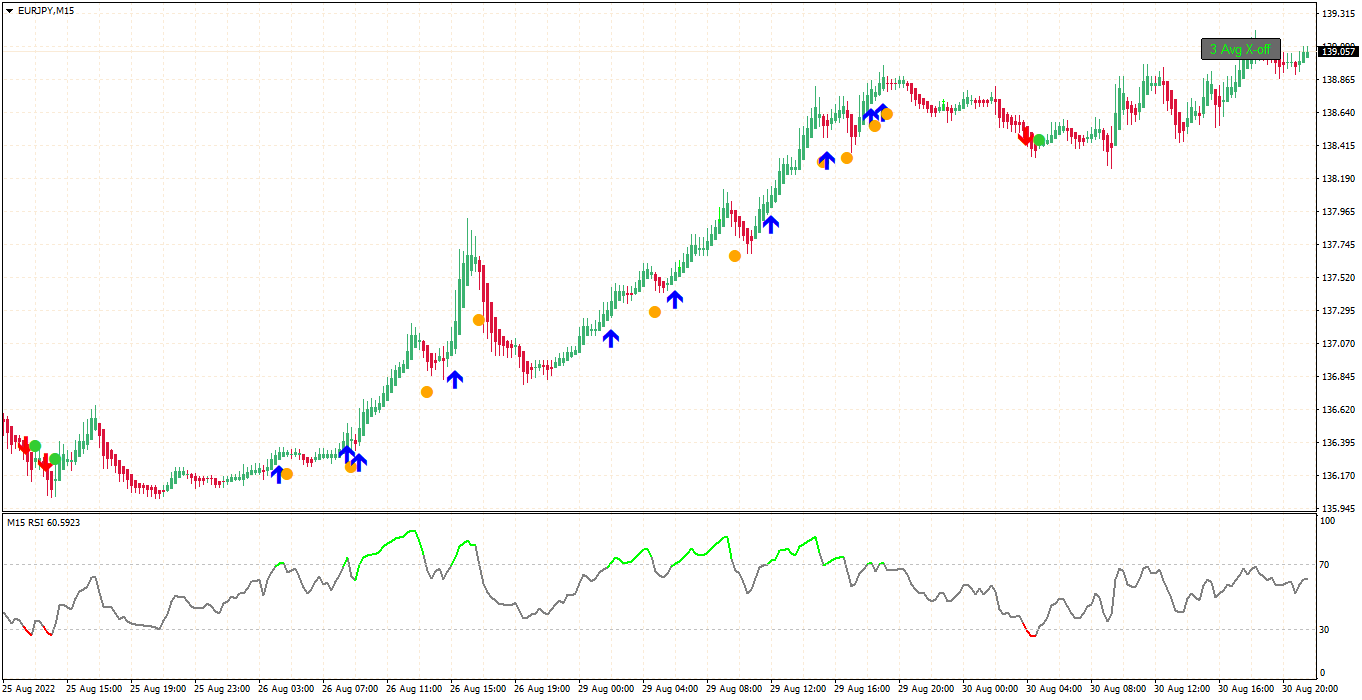The height and width of the screenshot is (700, 1362).
Task: Select the blue up arrow near 29 Aug 00:00
Action: 611,338
